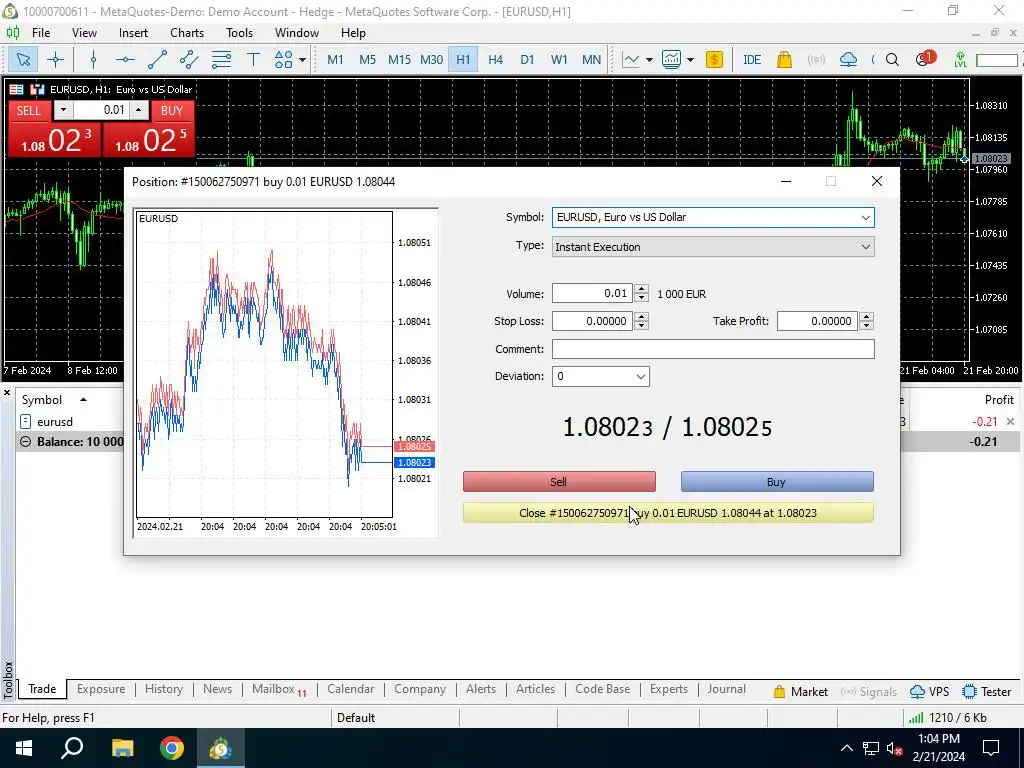This screenshot has height=768, width=1024.
Task: Open one-click volume dropdown arrow
Action: (63, 110)
